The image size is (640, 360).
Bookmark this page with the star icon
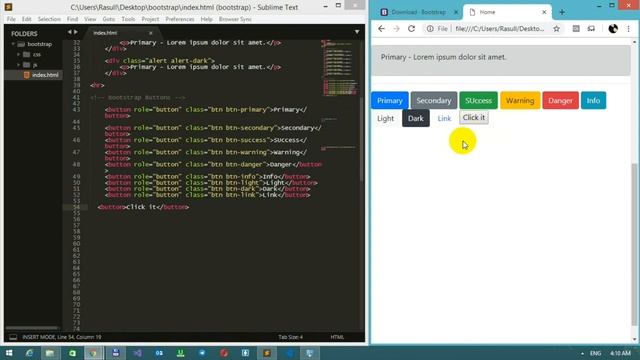click(556, 29)
